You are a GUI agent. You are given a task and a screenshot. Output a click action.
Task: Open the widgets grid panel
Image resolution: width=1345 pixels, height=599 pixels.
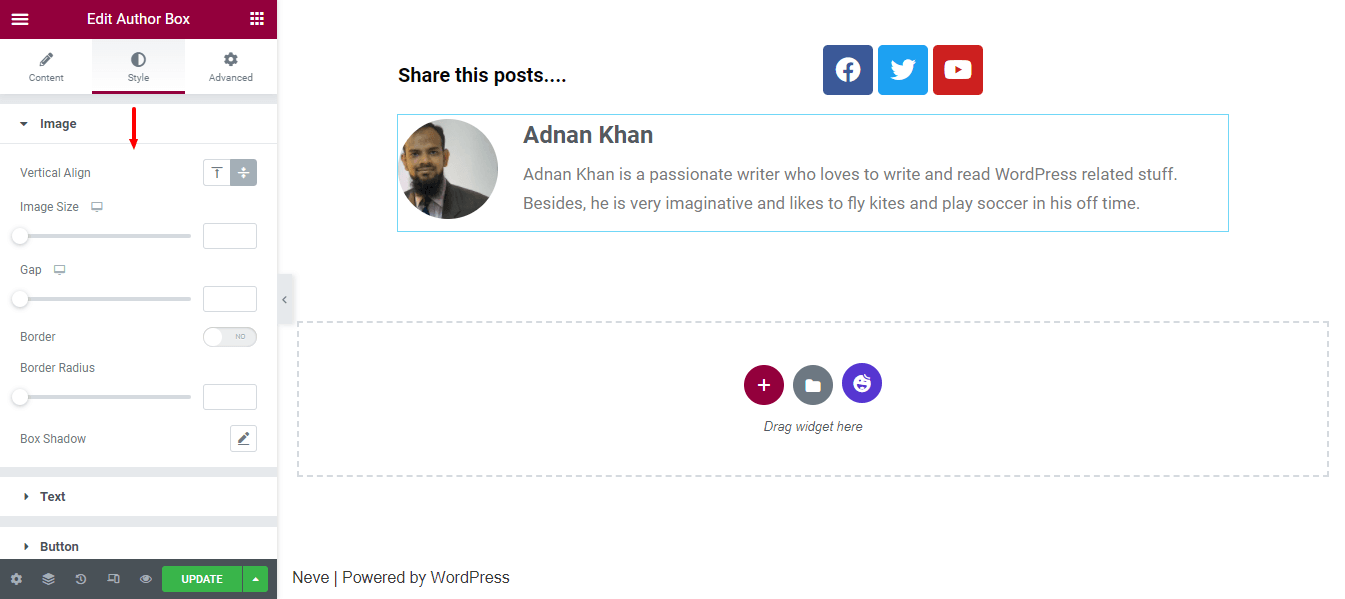point(257,19)
